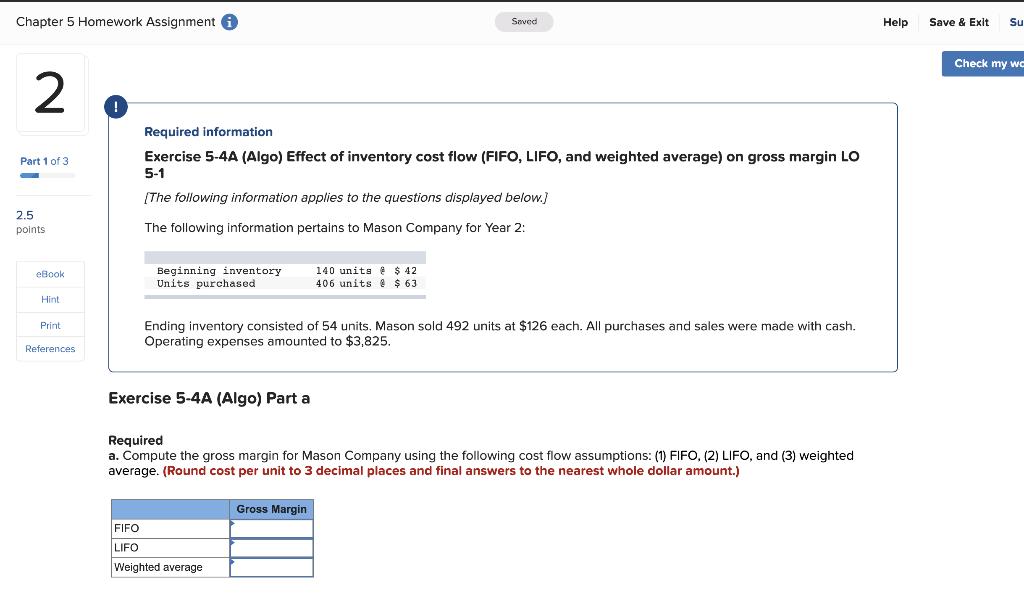Open the References panel
This screenshot has width=1024, height=596.
pyautogui.click(x=50, y=348)
